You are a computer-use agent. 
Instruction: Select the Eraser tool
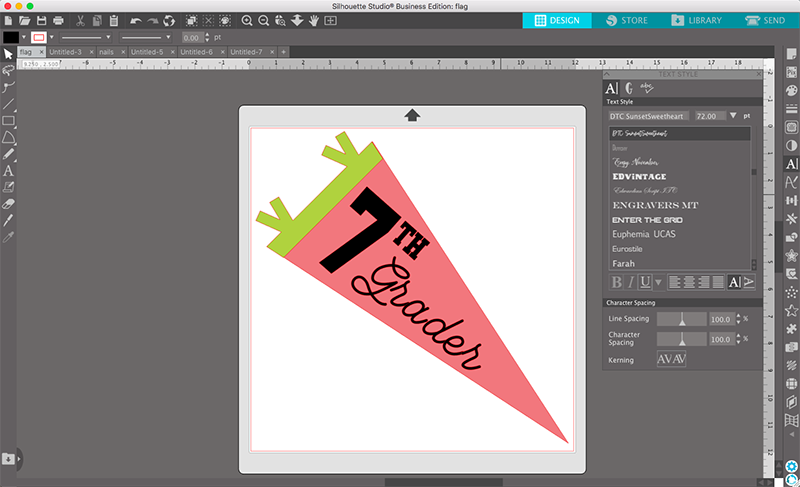[8, 204]
